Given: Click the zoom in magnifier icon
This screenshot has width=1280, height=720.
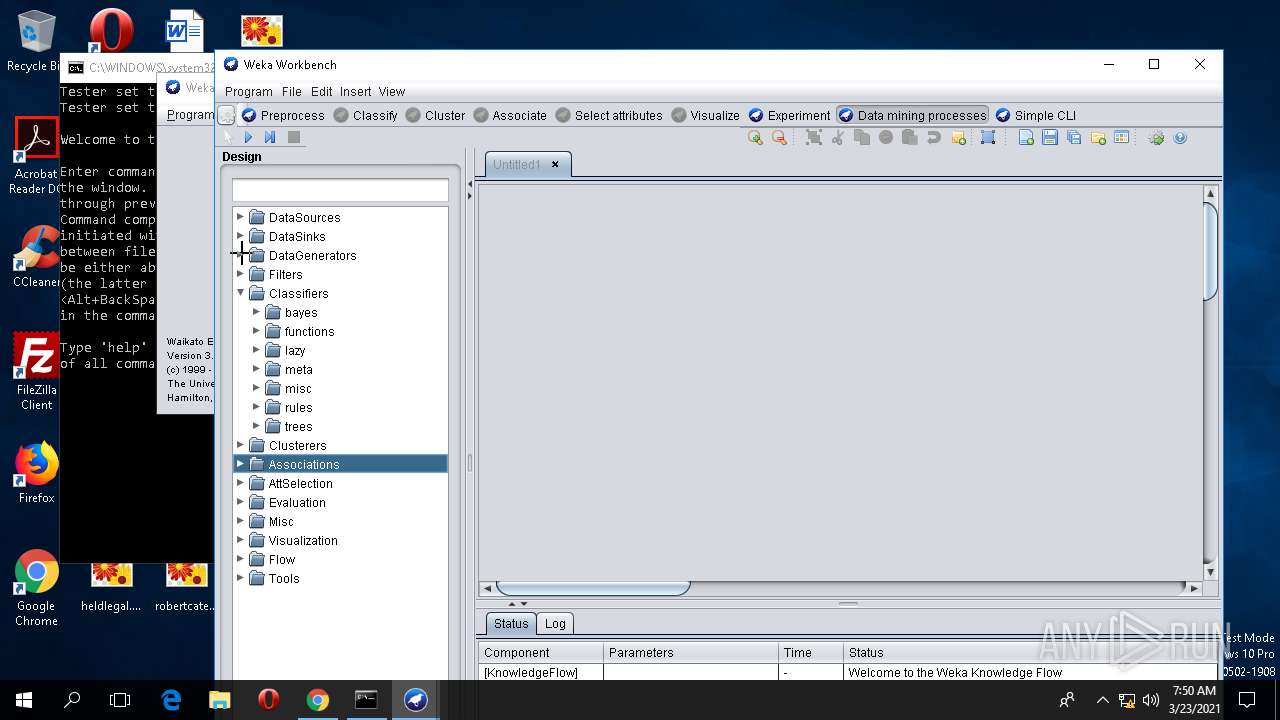Looking at the screenshot, I should (x=755, y=138).
